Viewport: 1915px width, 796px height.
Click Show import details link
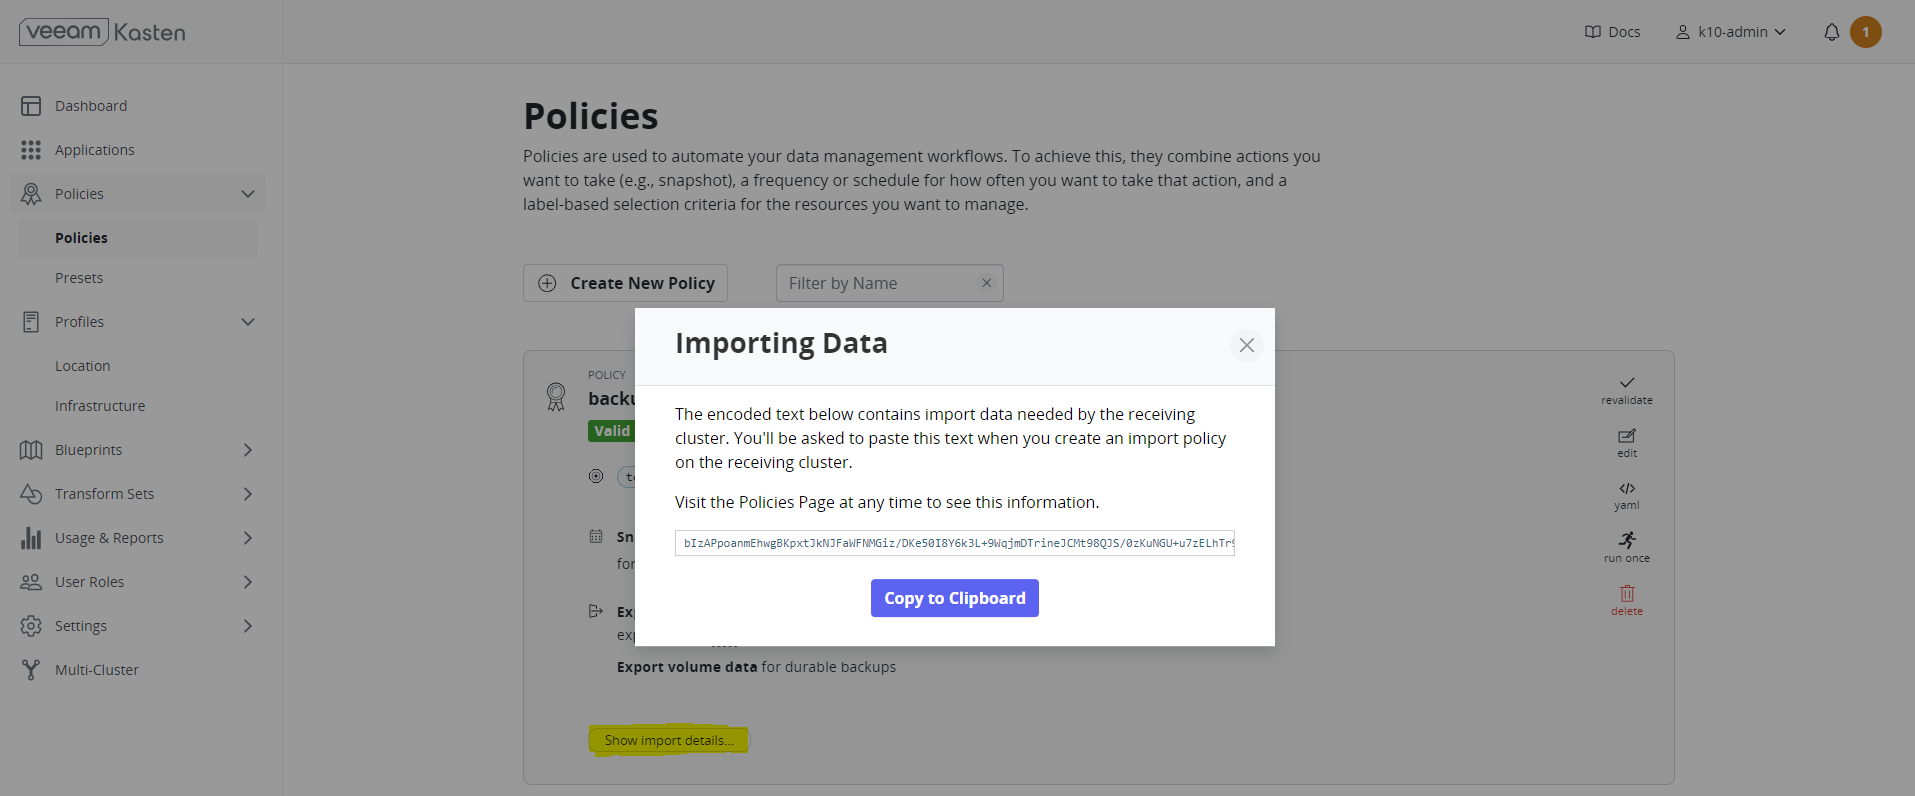point(669,741)
